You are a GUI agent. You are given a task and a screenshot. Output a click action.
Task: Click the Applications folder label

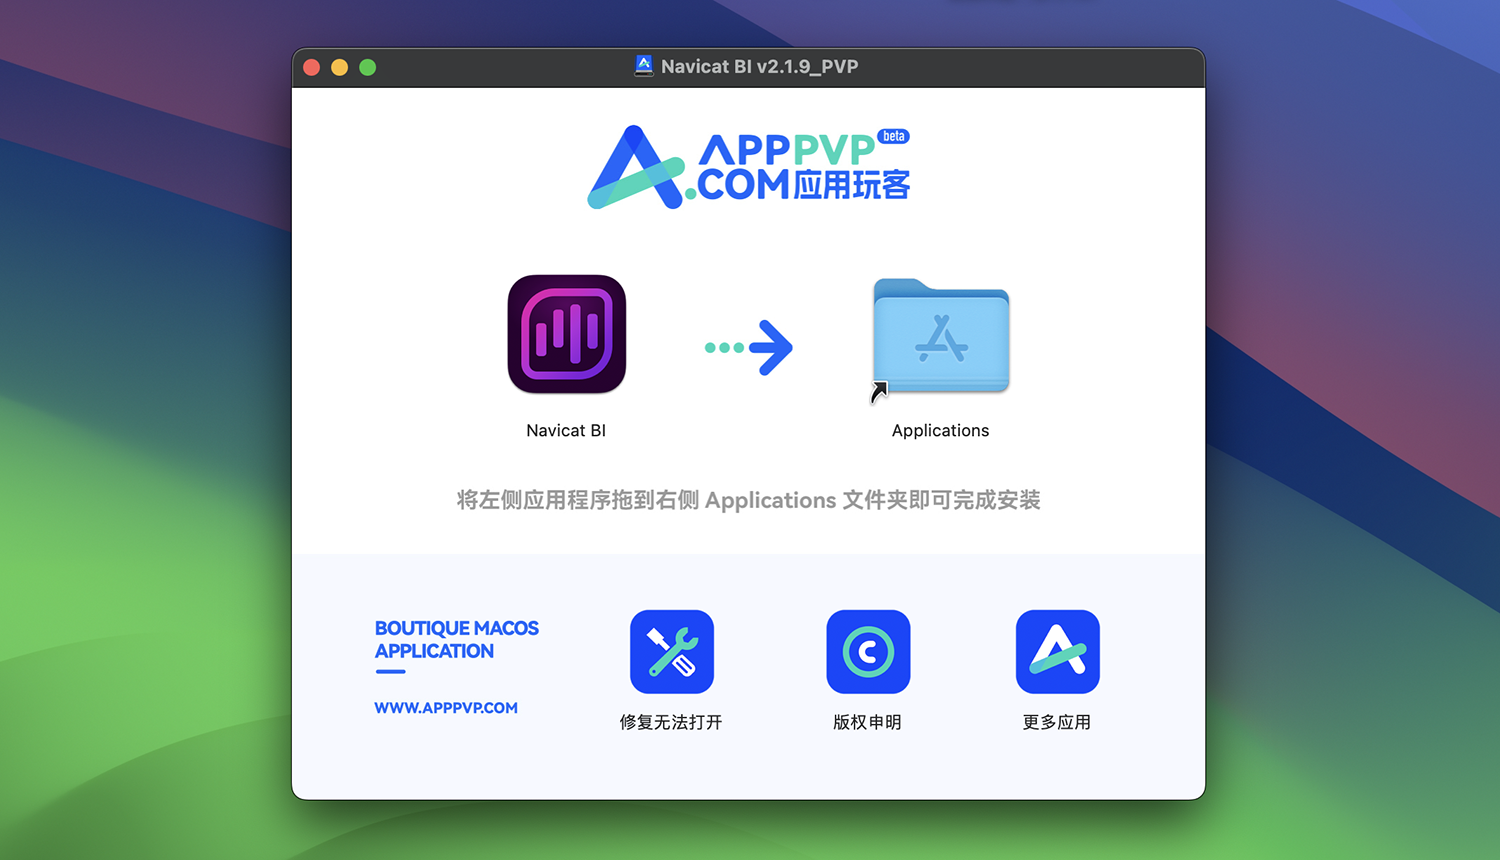click(940, 430)
